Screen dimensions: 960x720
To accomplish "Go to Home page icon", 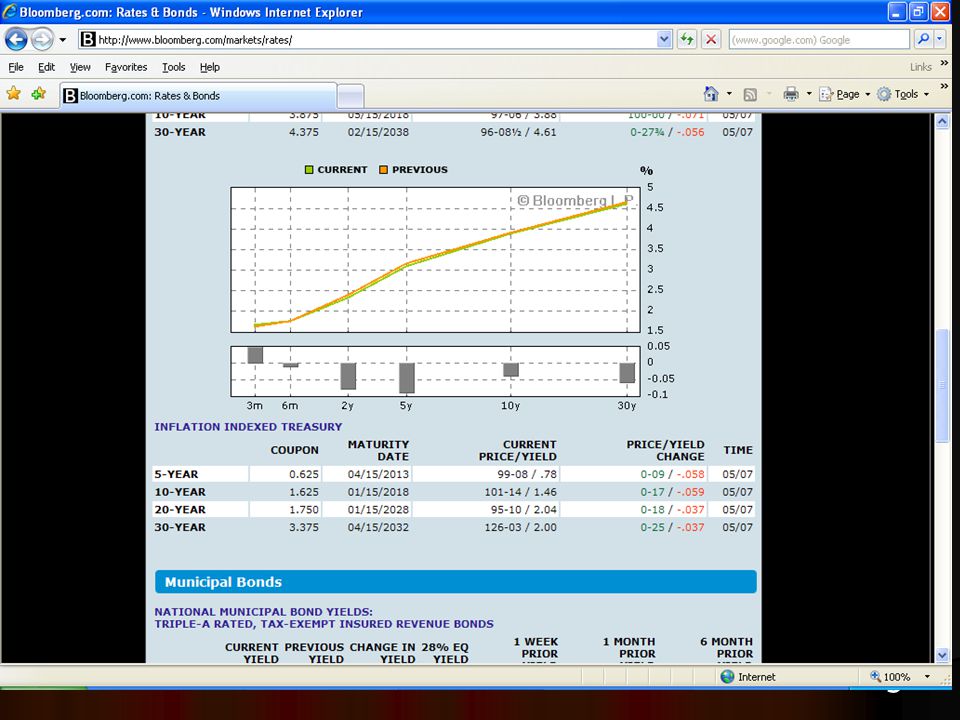I will pyautogui.click(x=711, y=94).
